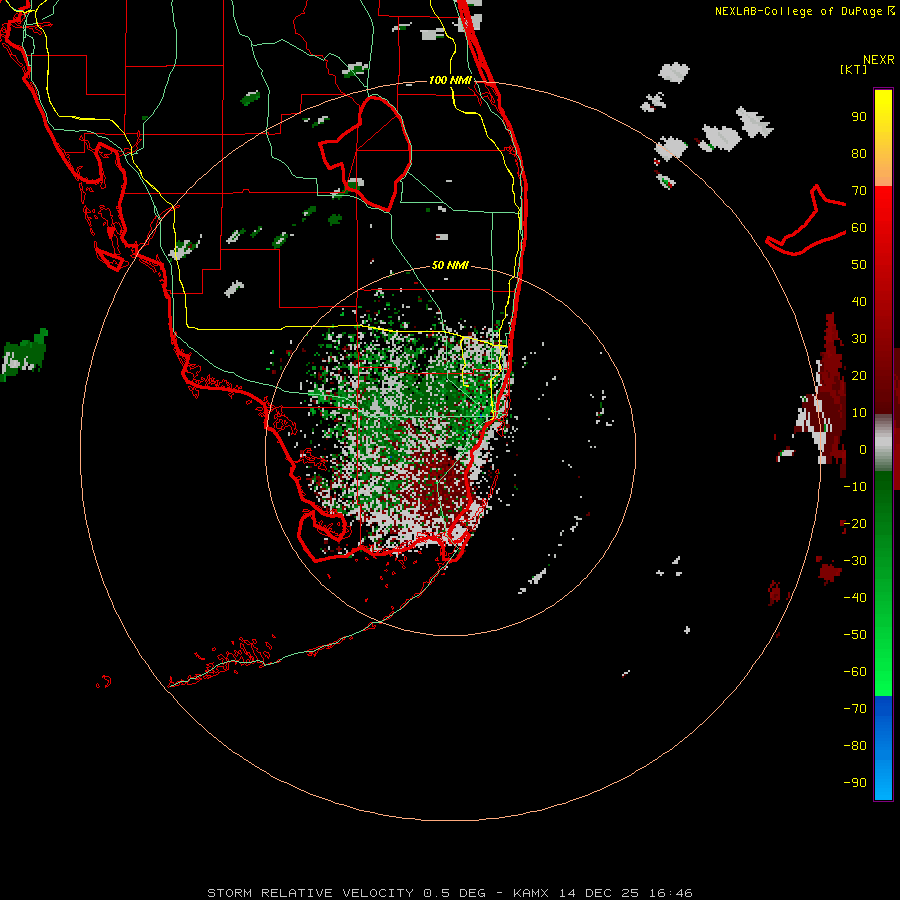The image size is (900, 900).
Task: Click the 90 value on the velocity scale
Action: [x=859, y=117]
